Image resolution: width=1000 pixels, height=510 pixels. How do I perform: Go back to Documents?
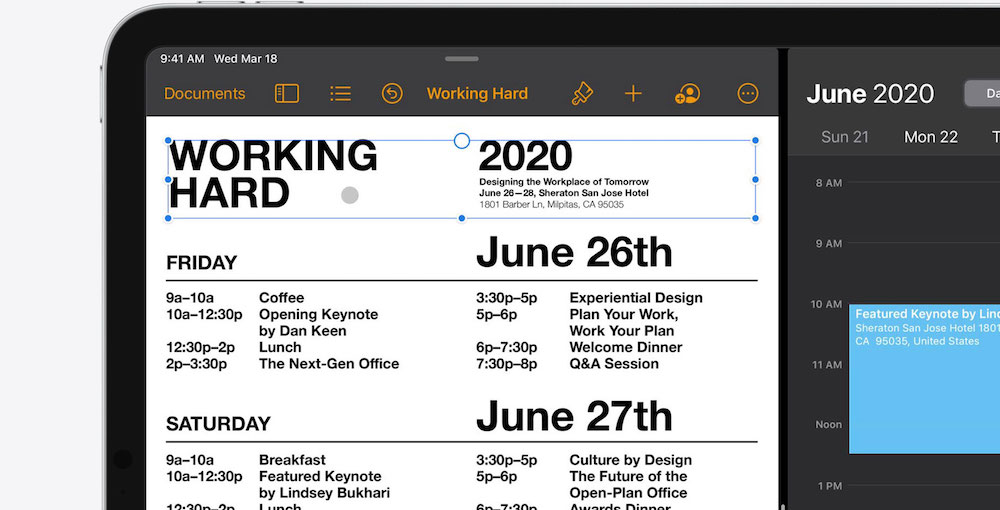click(204, 94)
